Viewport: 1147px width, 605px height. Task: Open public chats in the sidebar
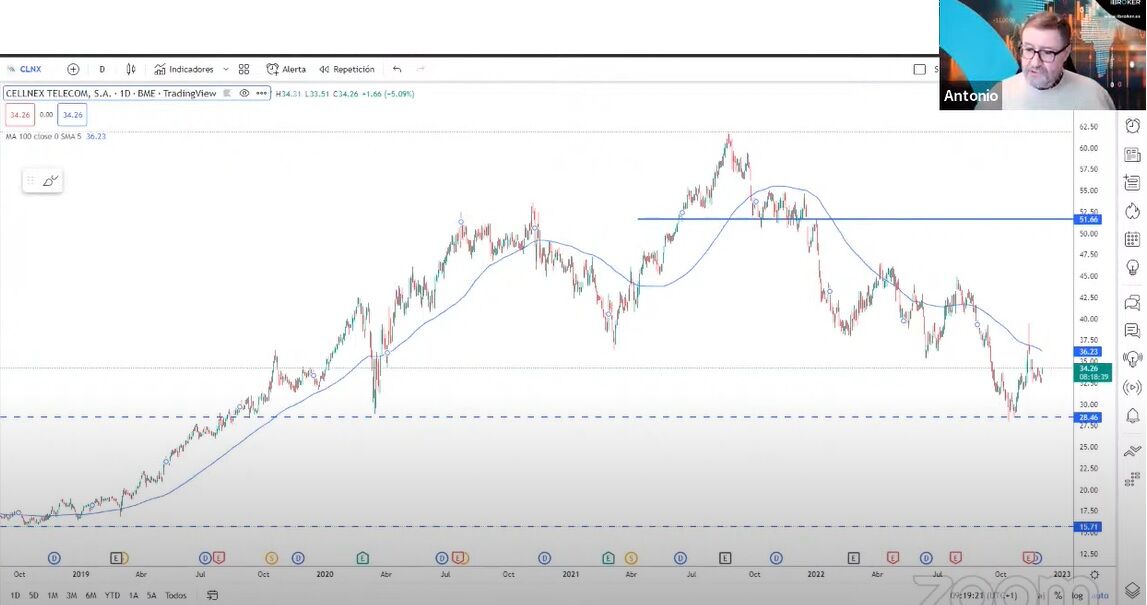click(x=1132, y=302)
